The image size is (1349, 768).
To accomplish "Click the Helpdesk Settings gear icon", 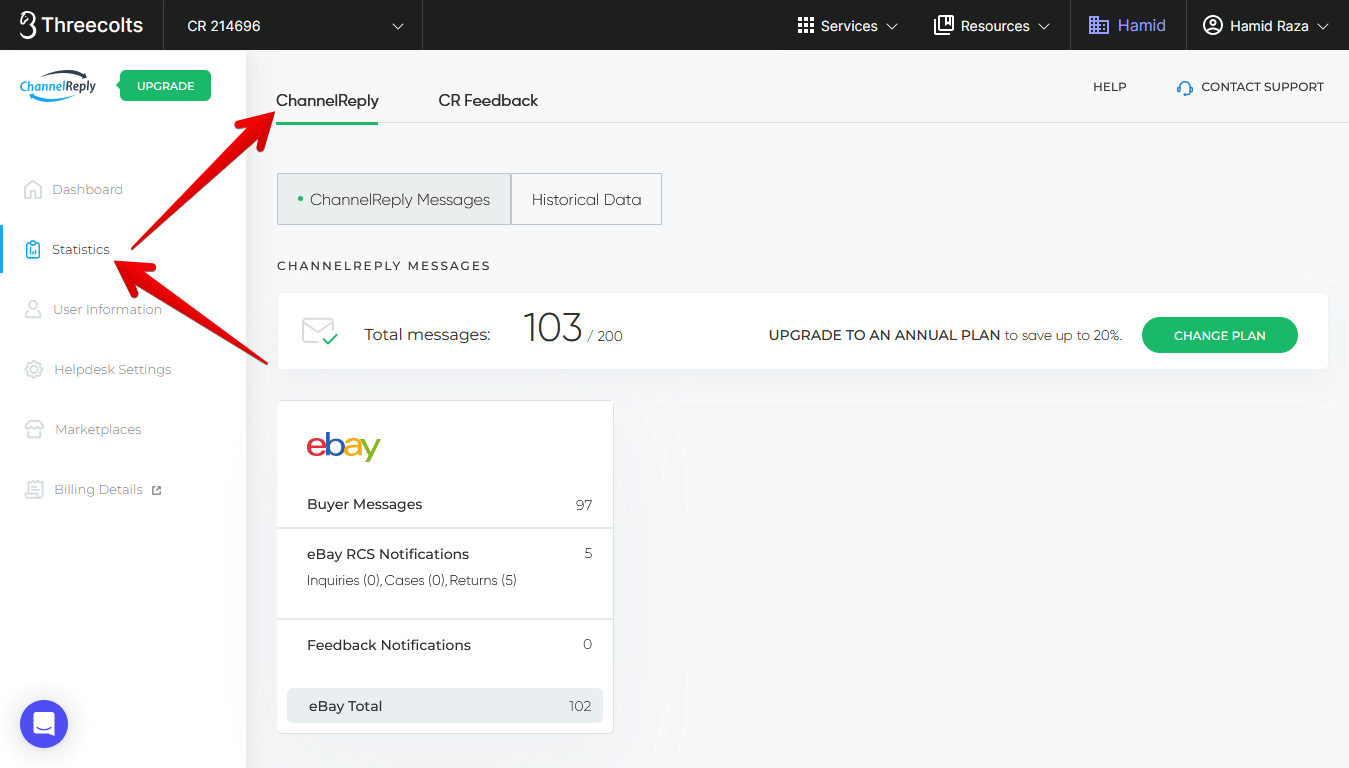I will (x=34, y=369).
